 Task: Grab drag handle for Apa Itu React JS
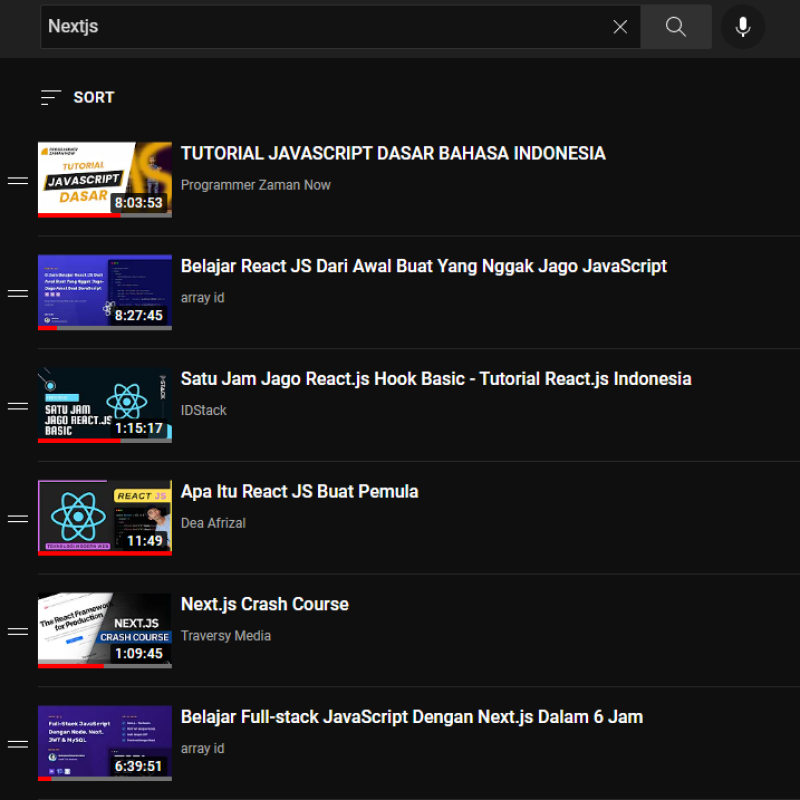click(x=18, y=519)
